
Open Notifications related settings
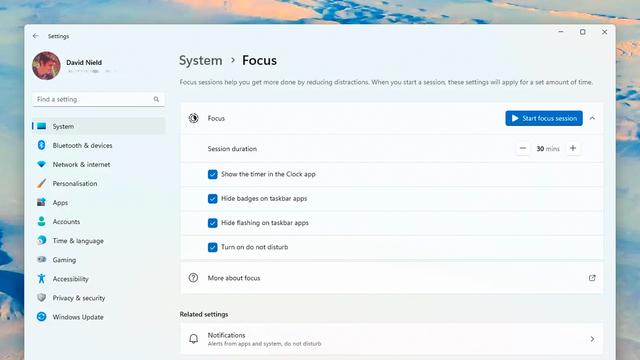[391, 339]
